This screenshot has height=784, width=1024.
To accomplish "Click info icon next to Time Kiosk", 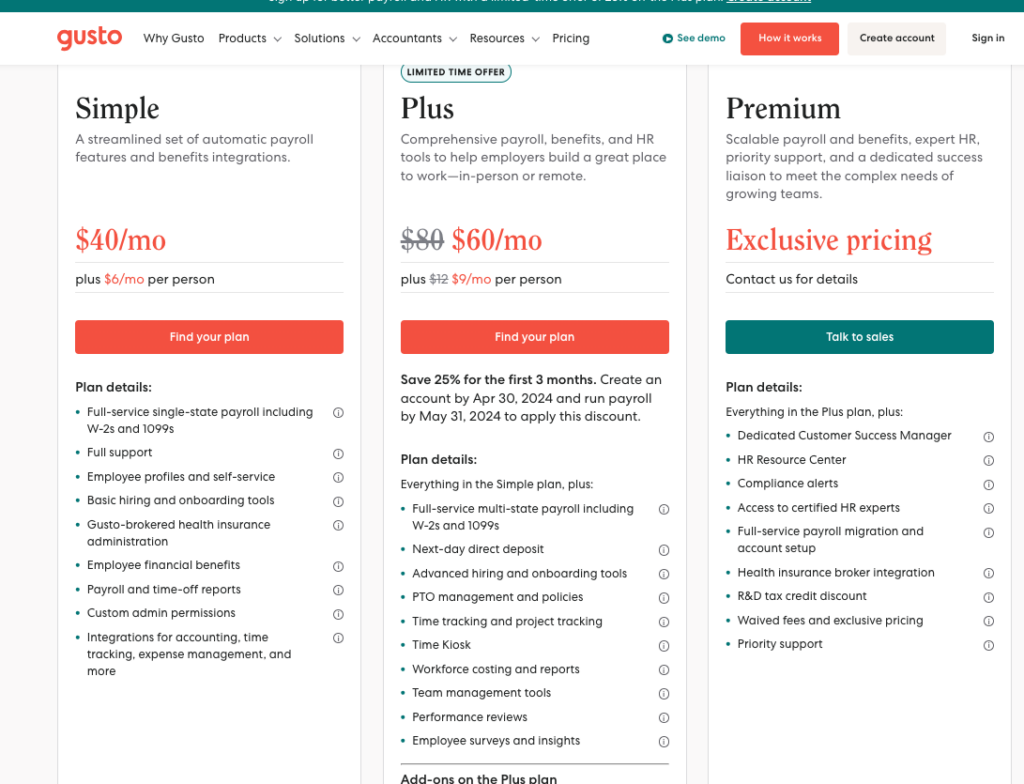I will coord(664,646).
